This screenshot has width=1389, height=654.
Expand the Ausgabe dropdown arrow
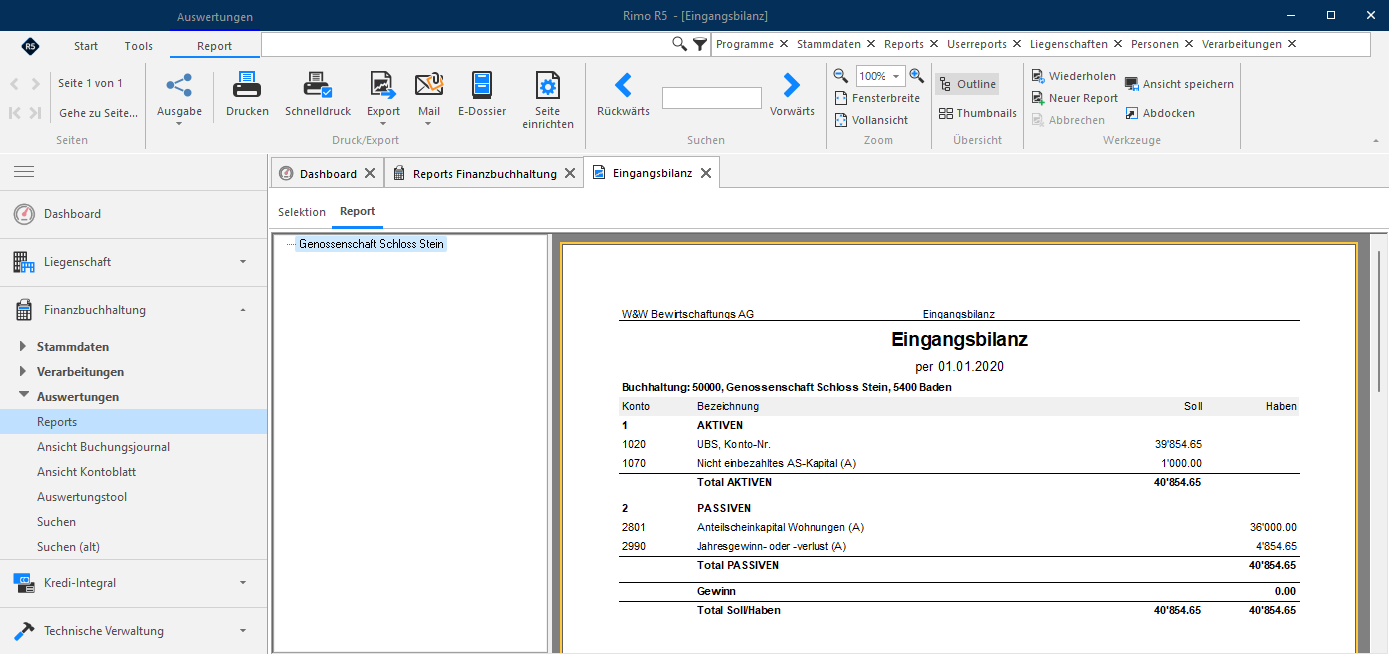click(x=179, y=124)
